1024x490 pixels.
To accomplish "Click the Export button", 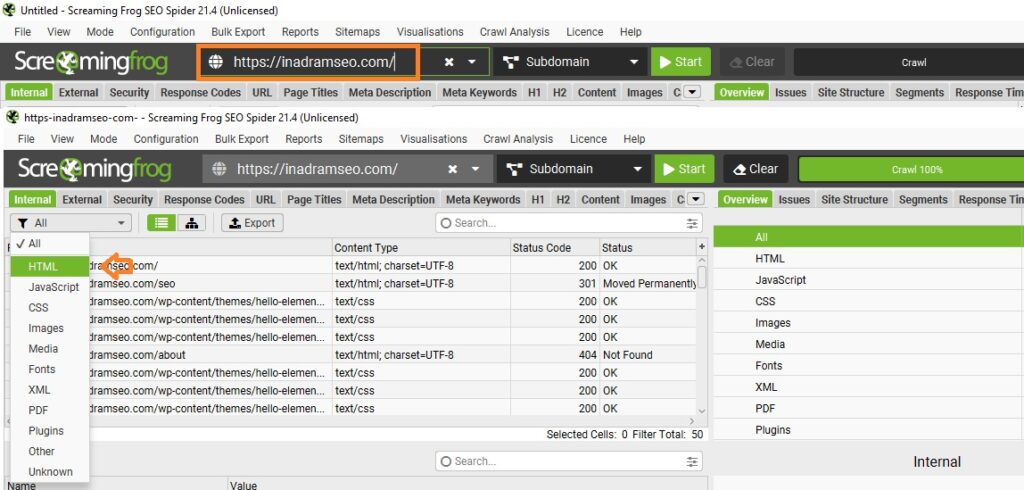I will 252,223.
